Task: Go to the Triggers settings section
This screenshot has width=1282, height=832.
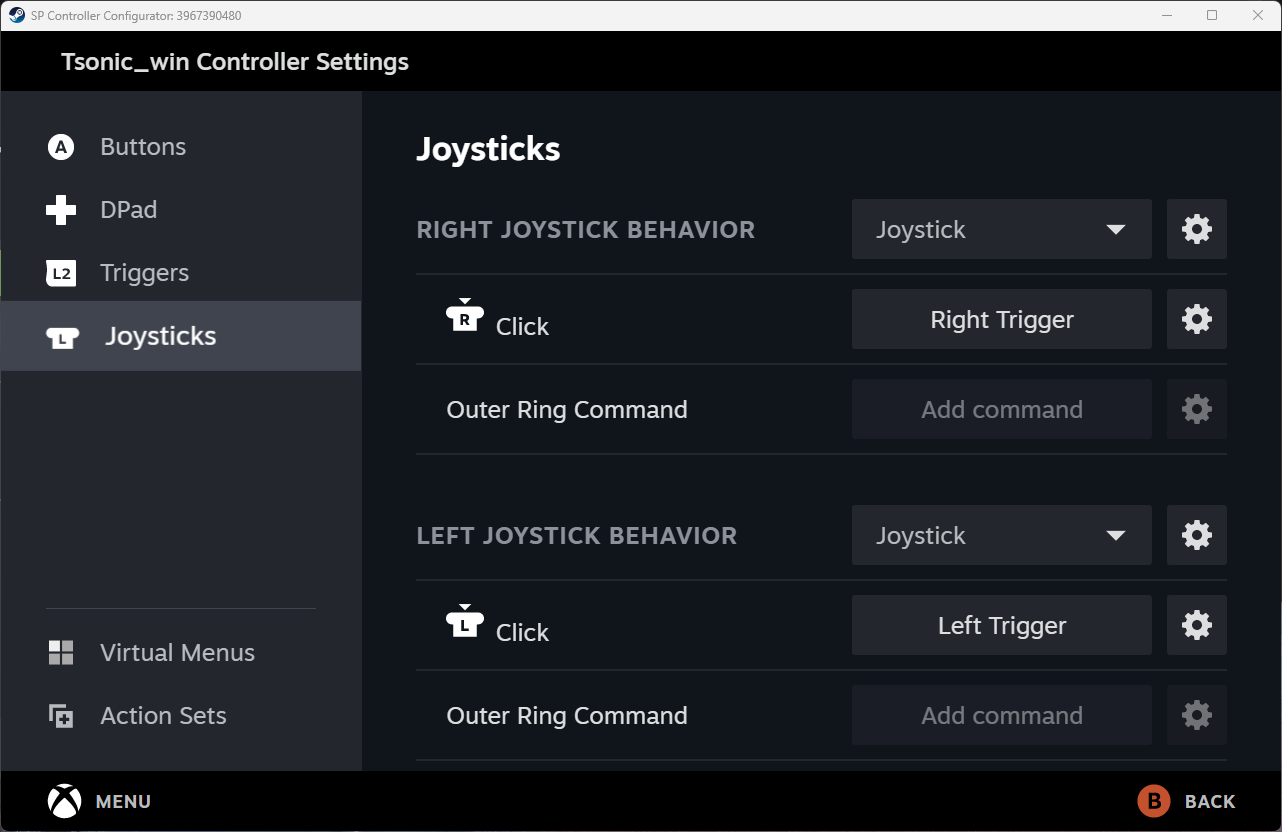Action: [x=142, y=272]
